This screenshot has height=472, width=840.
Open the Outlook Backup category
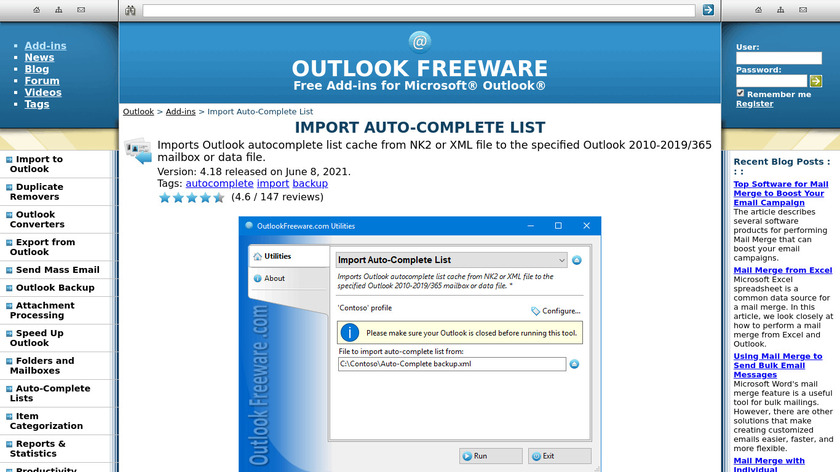tap(55, 288)
